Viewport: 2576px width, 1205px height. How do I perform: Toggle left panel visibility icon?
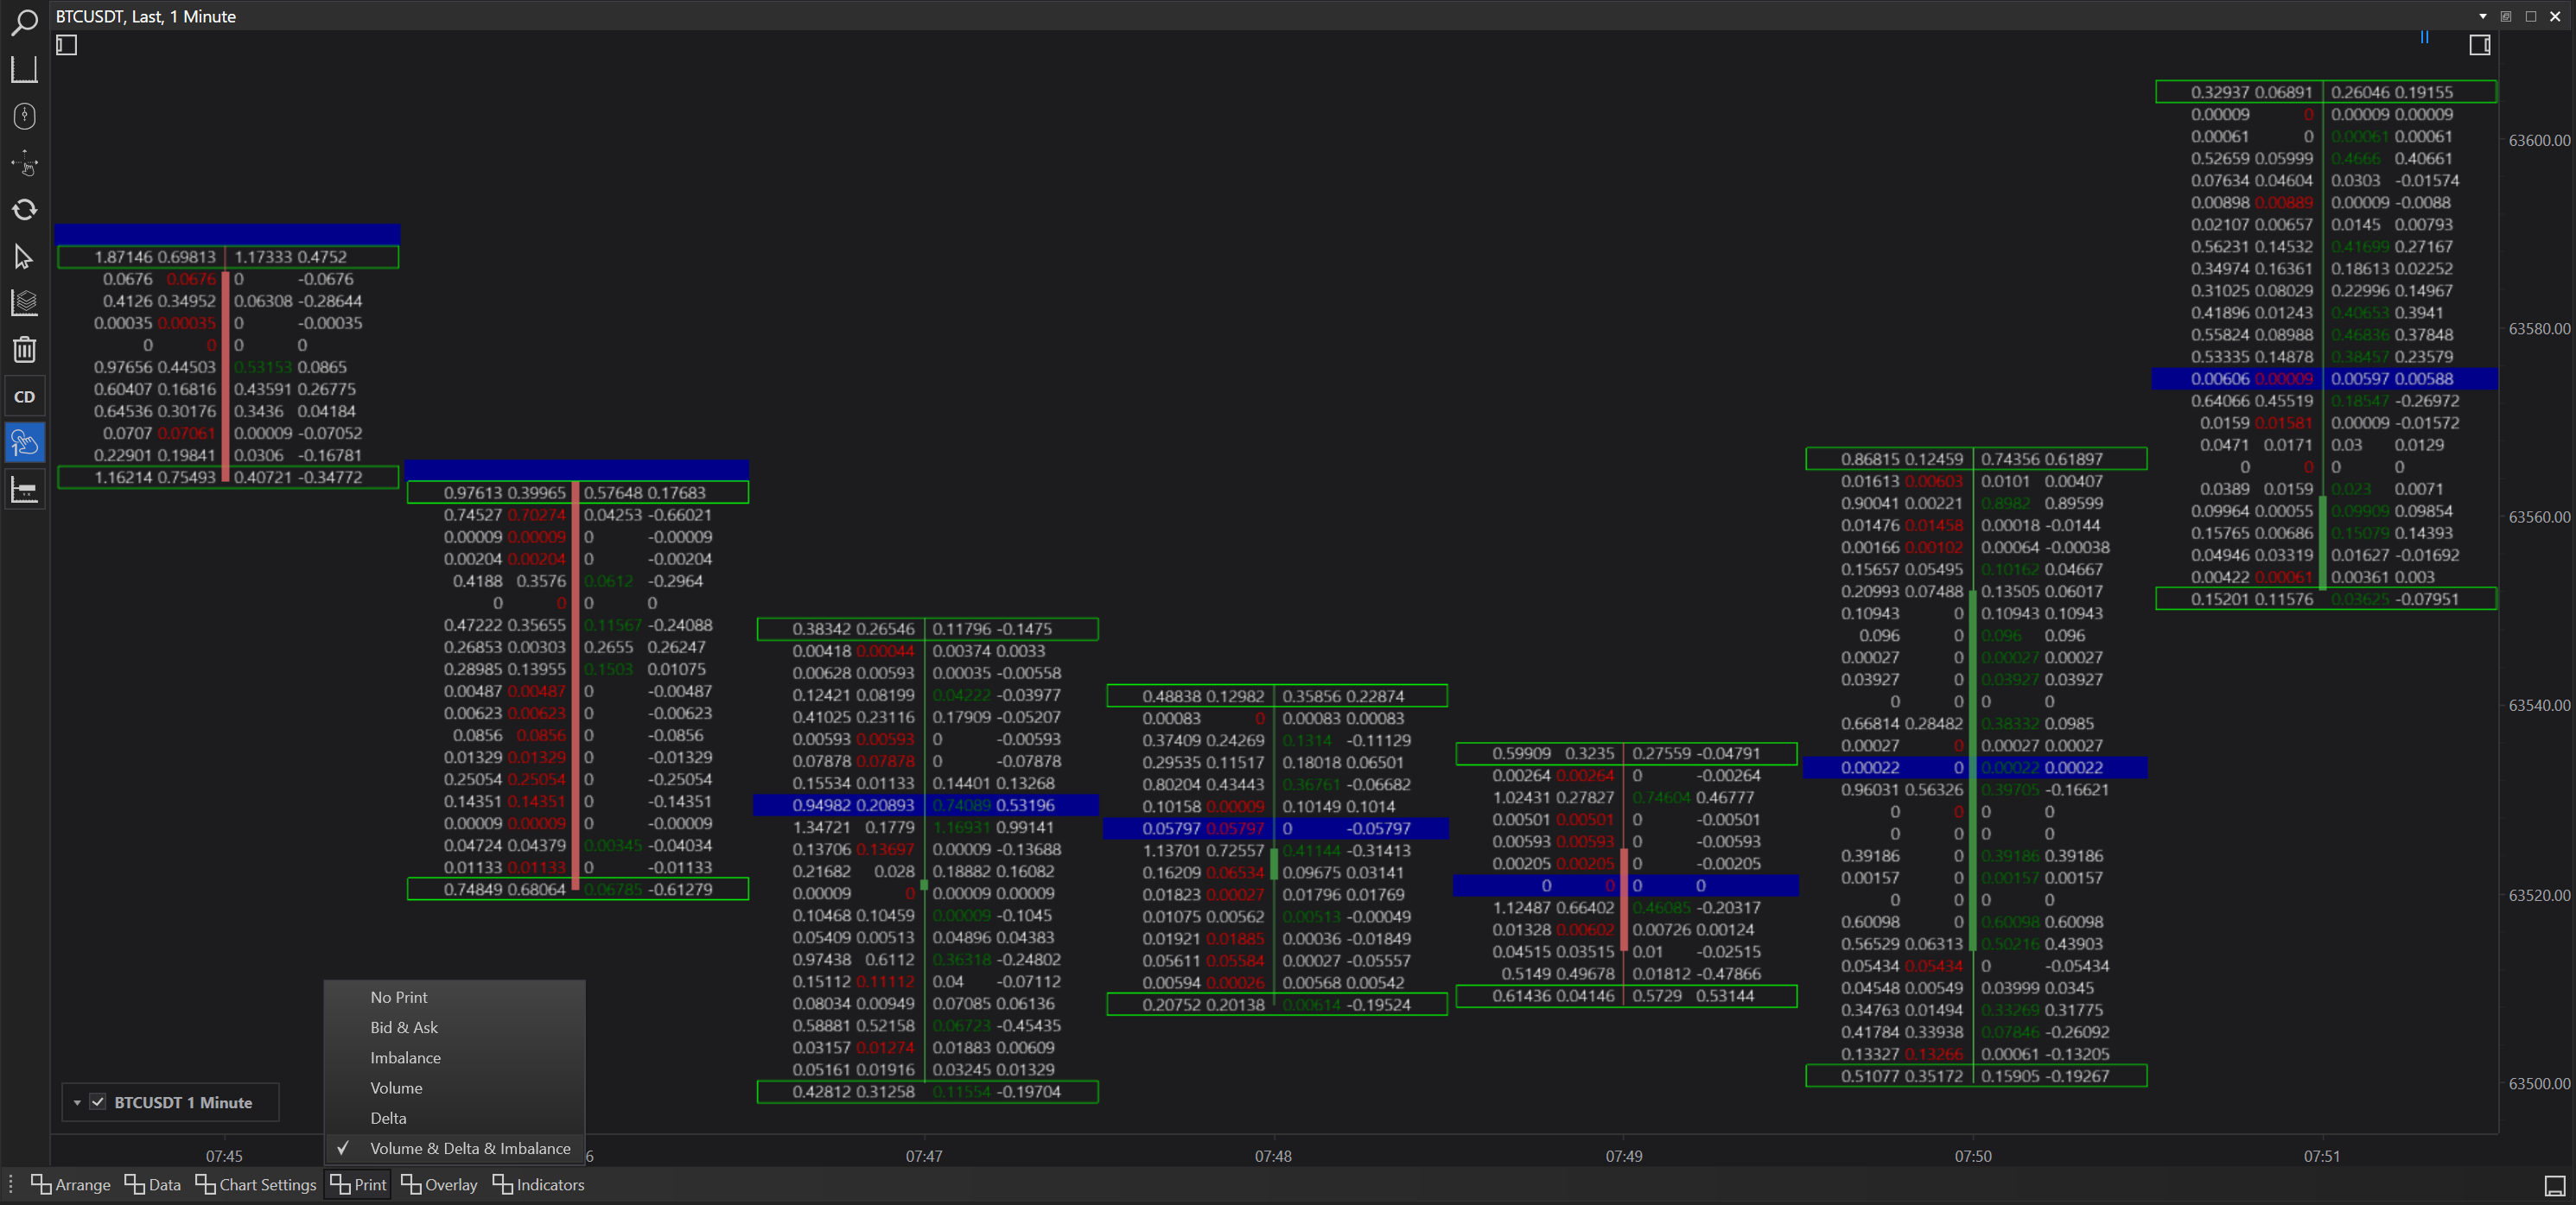tap(66, 45)
